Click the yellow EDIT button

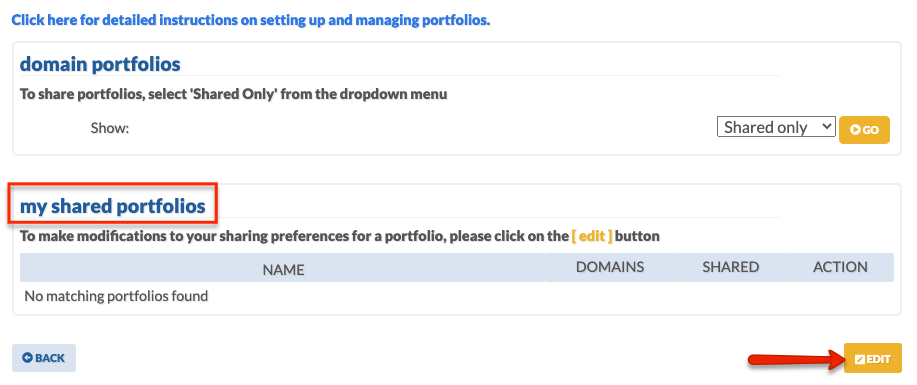[x=873, y=358]
